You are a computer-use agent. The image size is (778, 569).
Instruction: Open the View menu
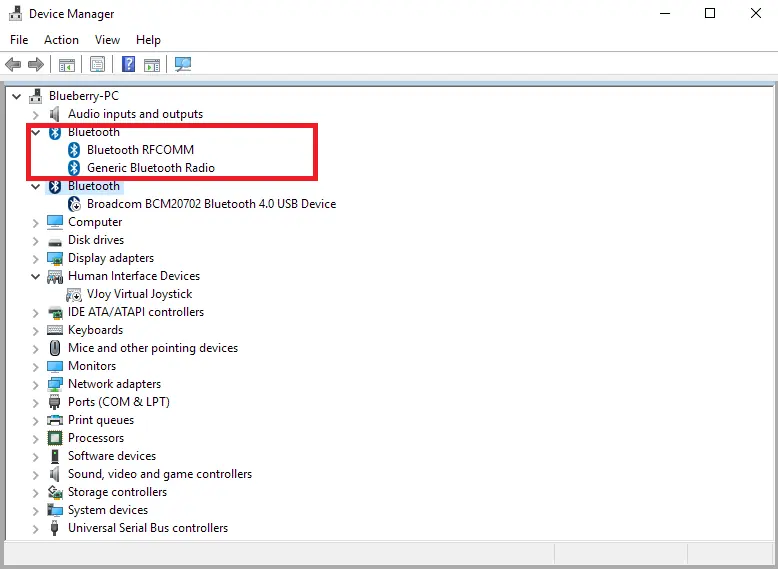point(107,40)
